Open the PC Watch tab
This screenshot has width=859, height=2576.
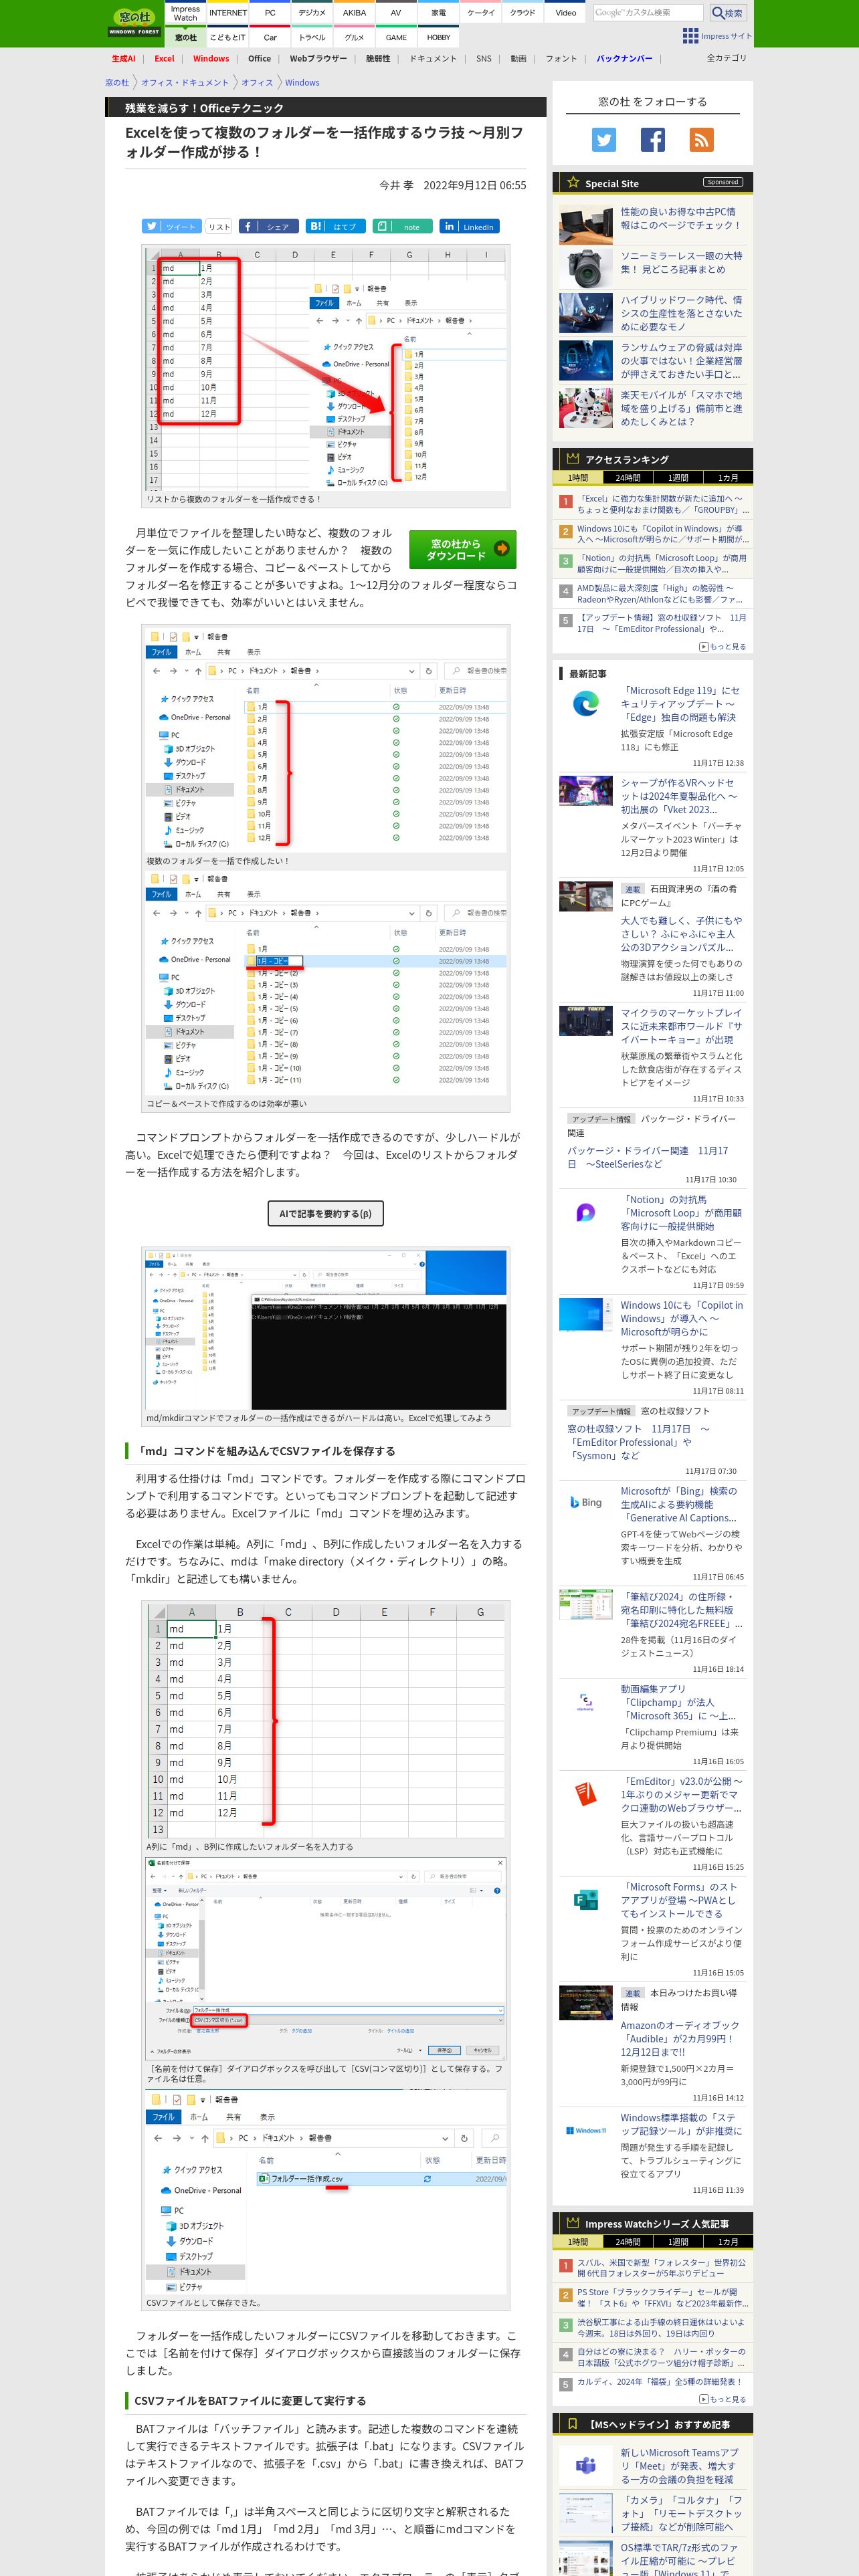(270, 13)
